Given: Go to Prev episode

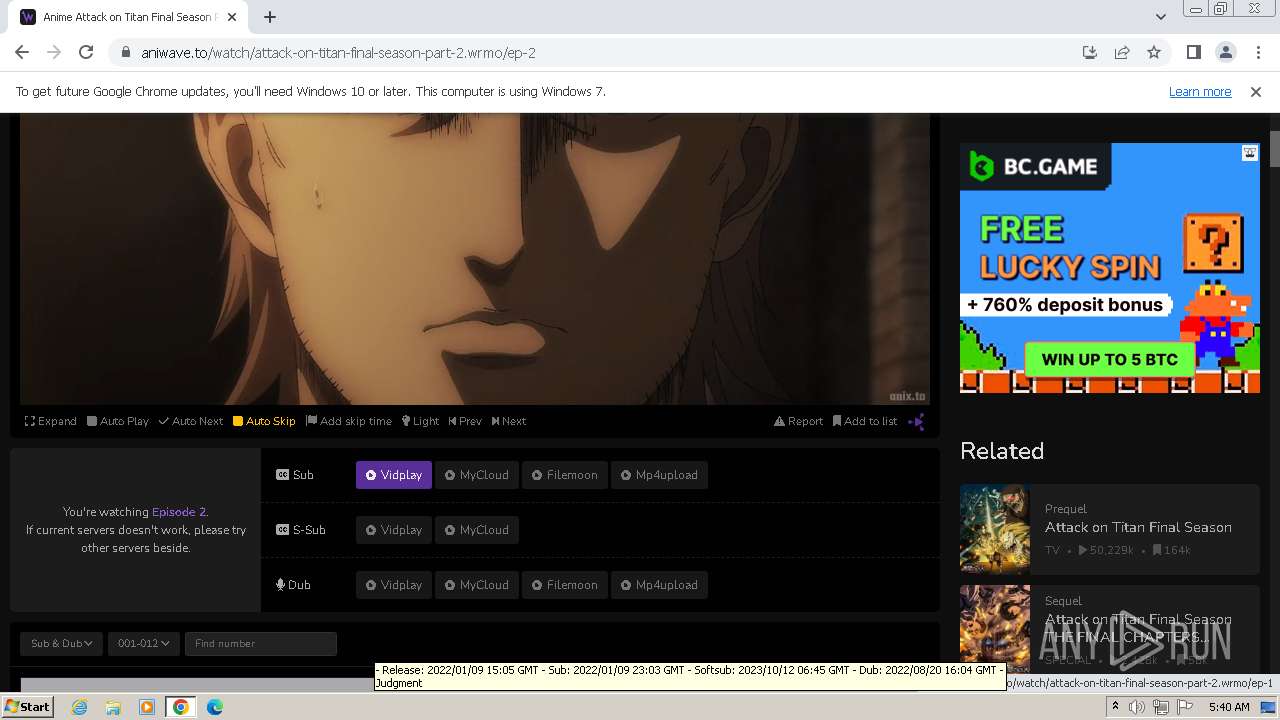Looking at the screenshot, I should (x=465, y=421).
